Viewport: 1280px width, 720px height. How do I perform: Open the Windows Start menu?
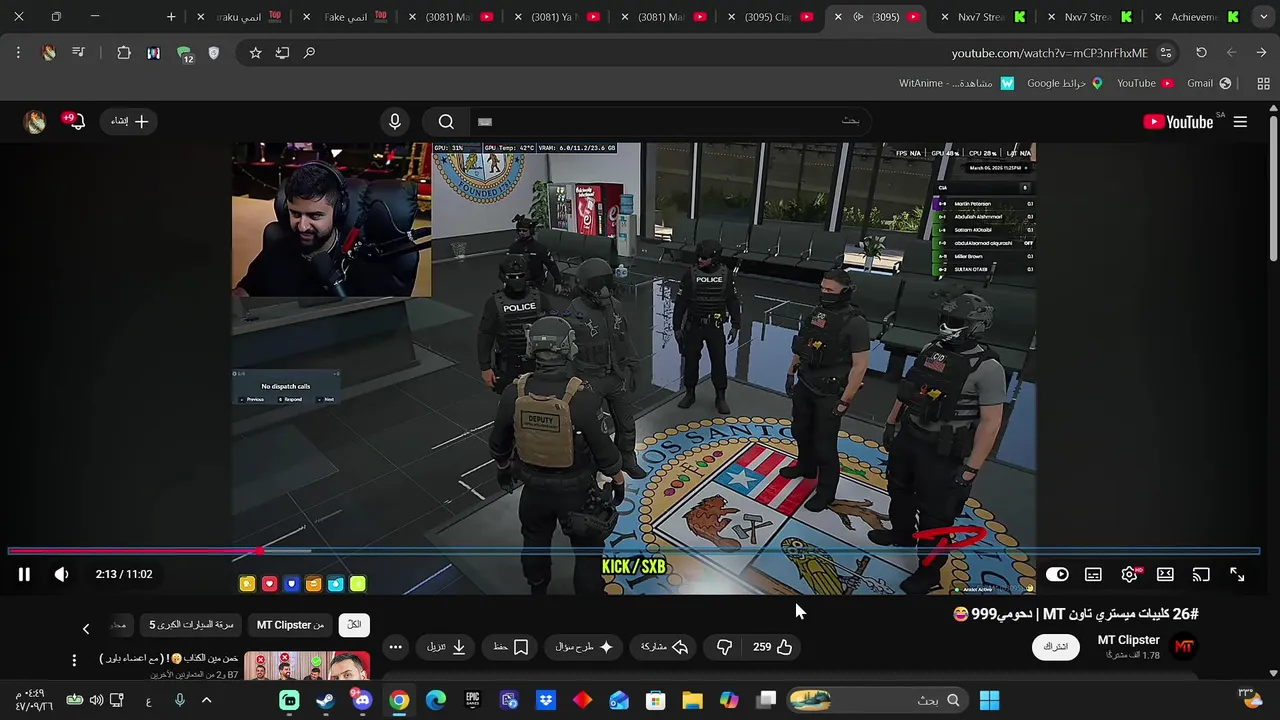pos(989,700)
